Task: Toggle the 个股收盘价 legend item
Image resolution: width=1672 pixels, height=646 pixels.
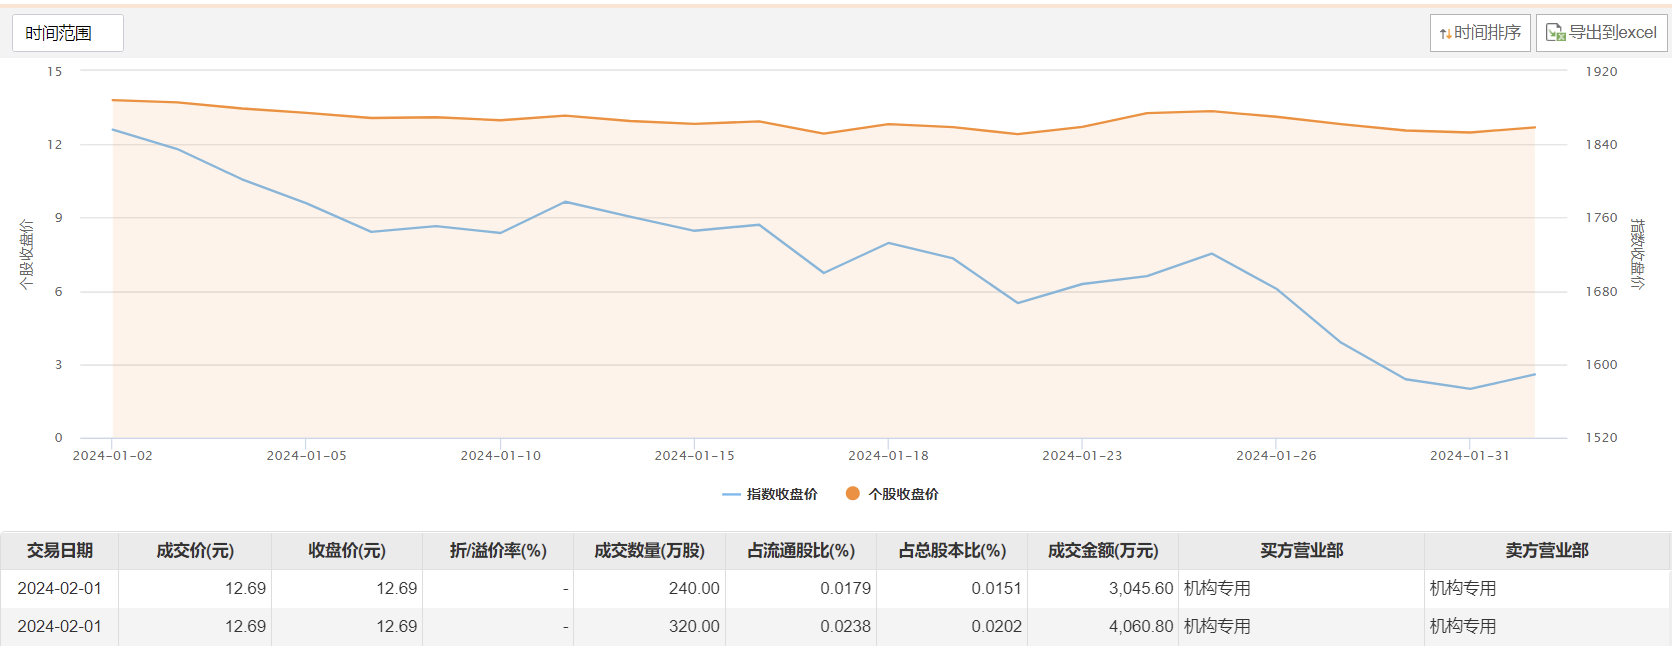Action: (892, 494)
